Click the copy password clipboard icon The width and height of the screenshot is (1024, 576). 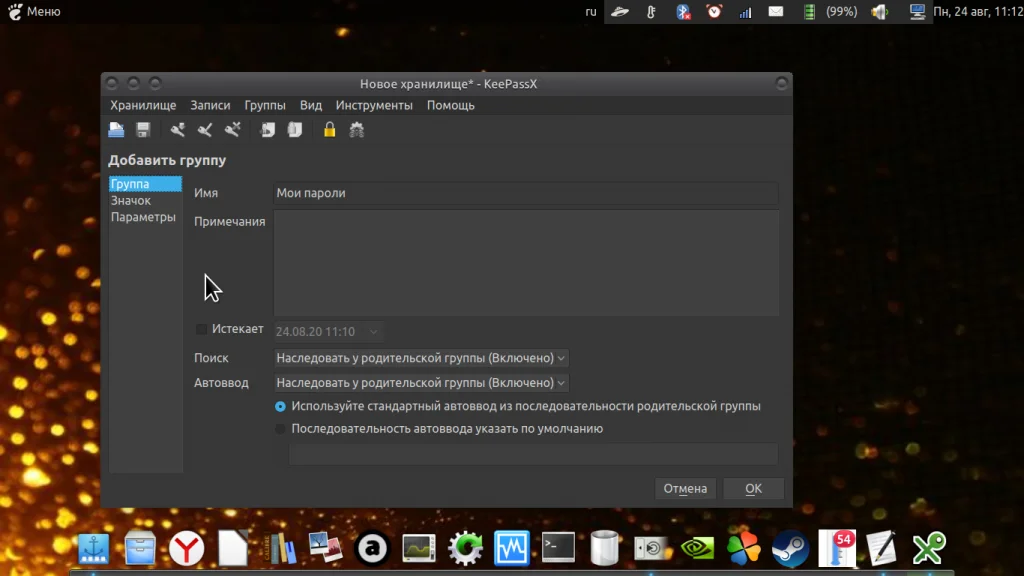tap(294, 130)
